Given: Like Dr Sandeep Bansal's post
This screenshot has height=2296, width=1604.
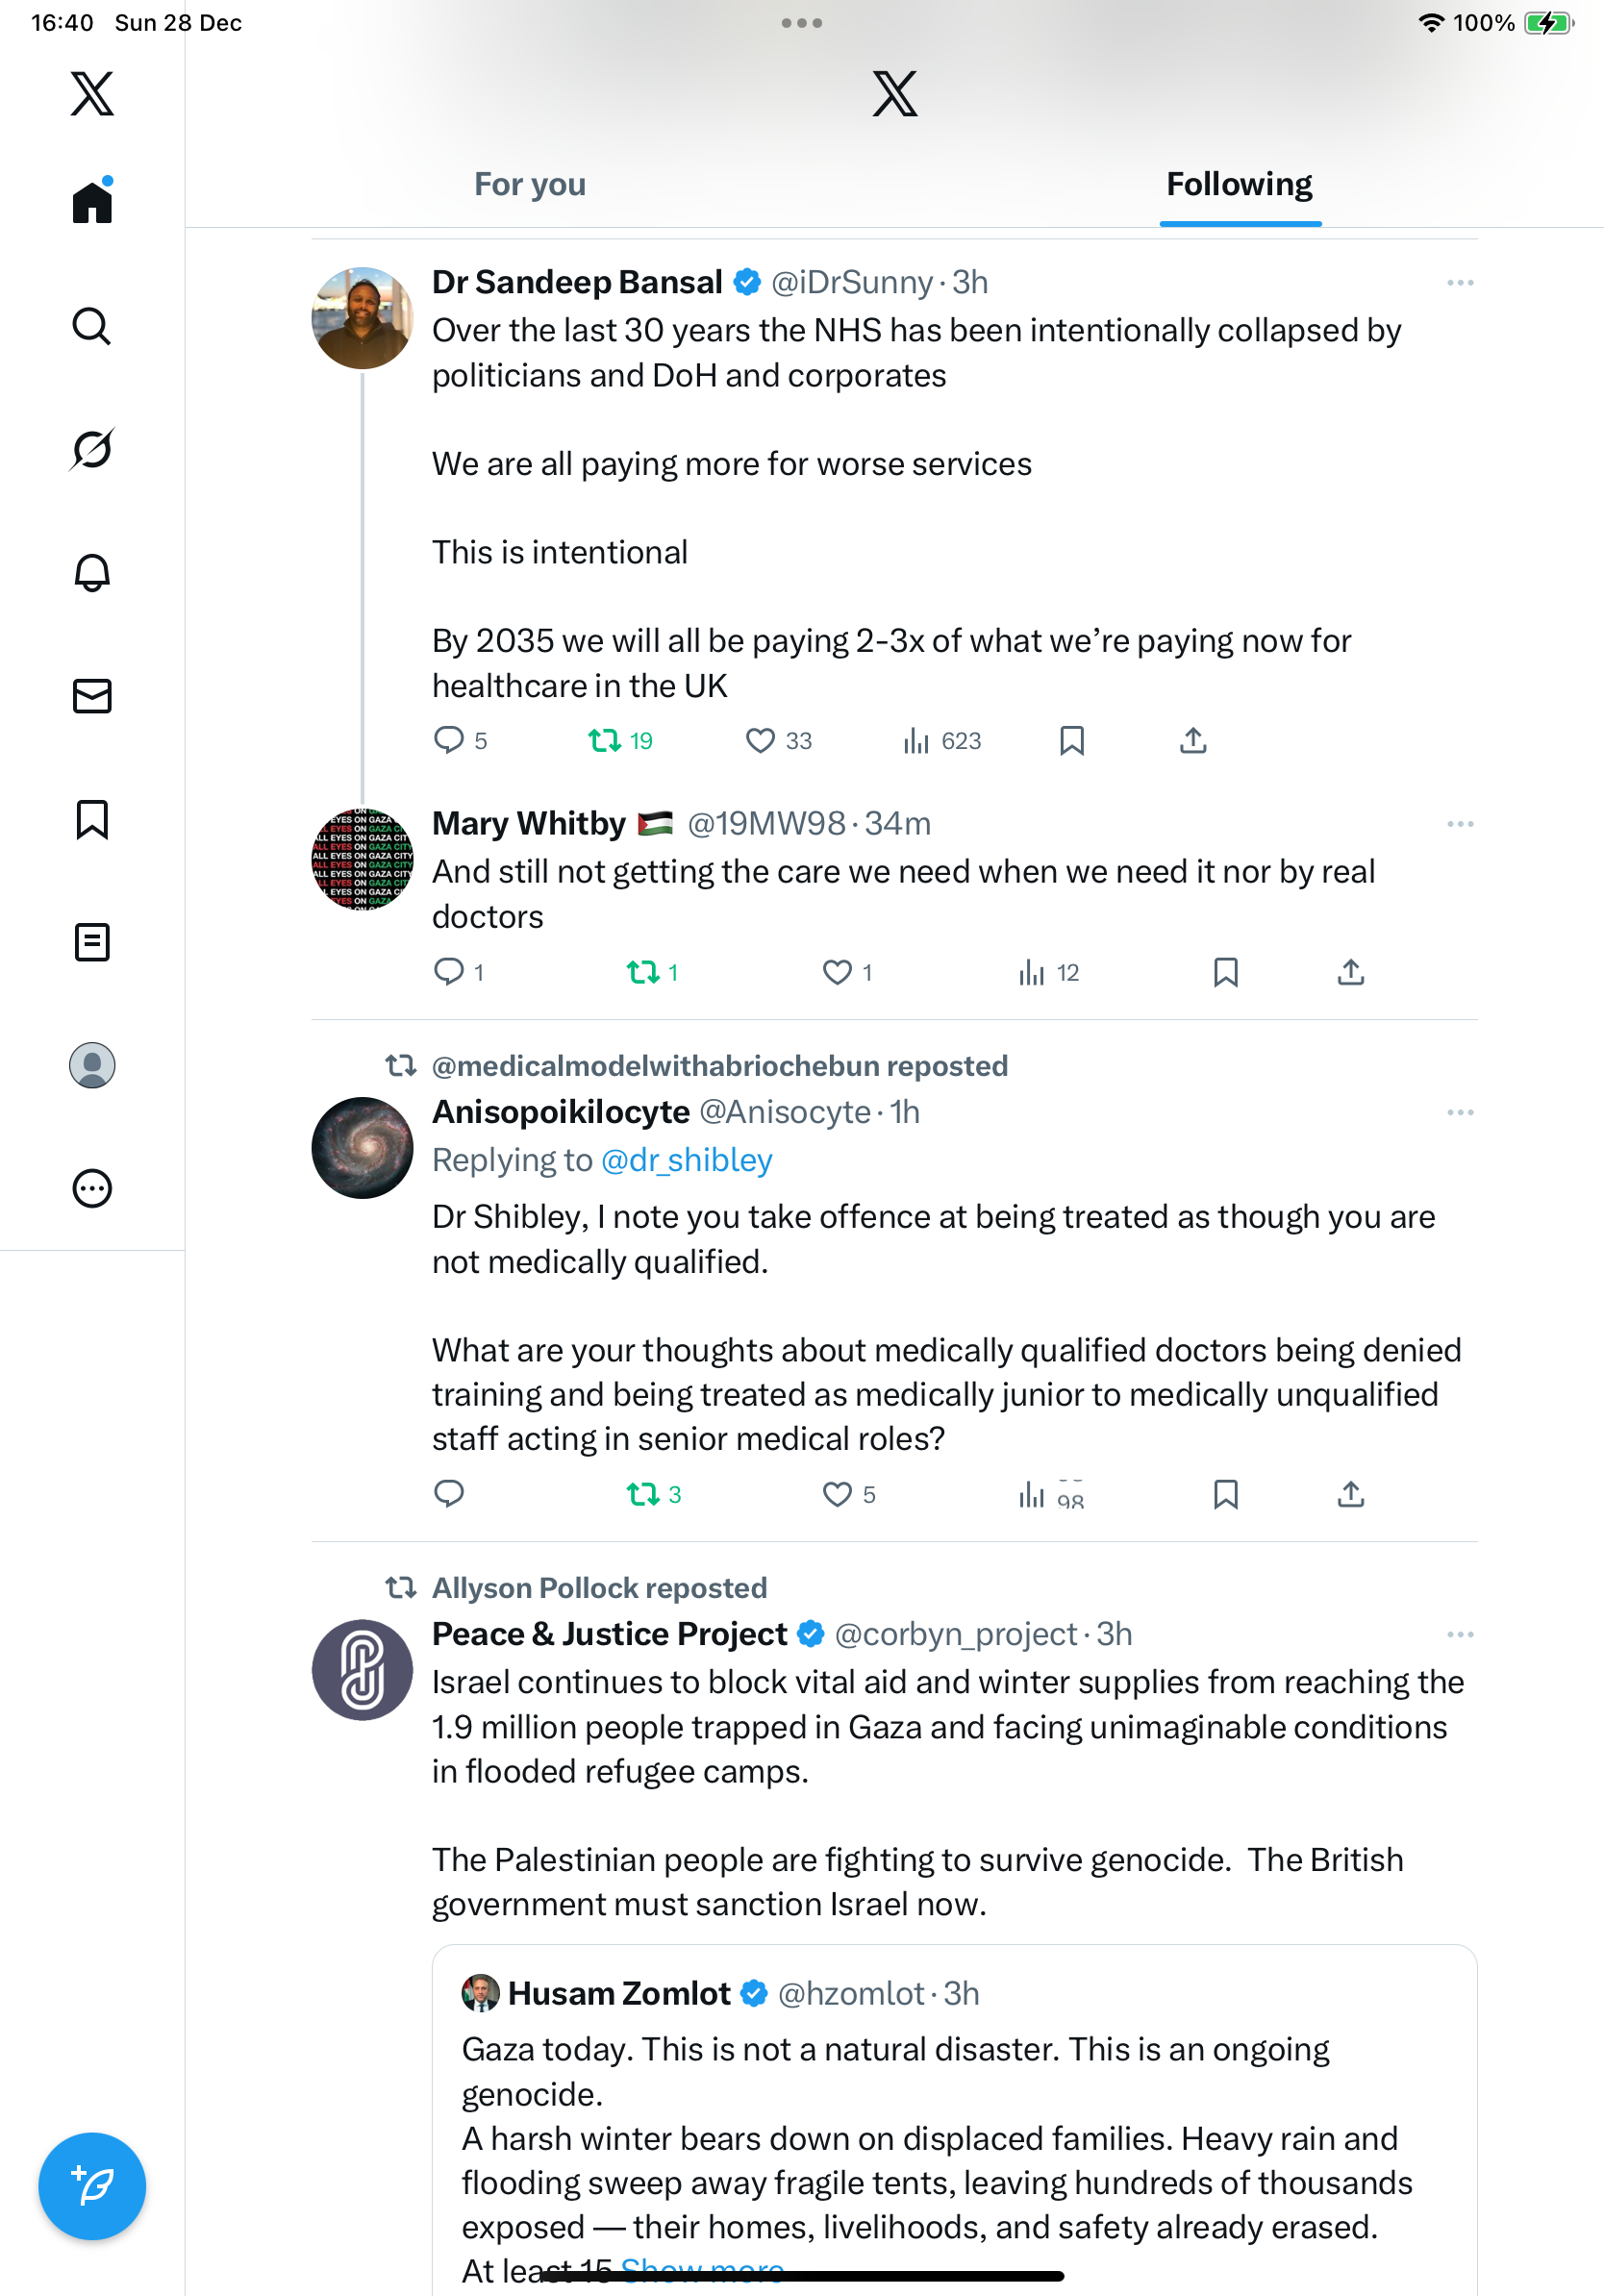Looking at the screenshot, I should (x=761, y=741).
